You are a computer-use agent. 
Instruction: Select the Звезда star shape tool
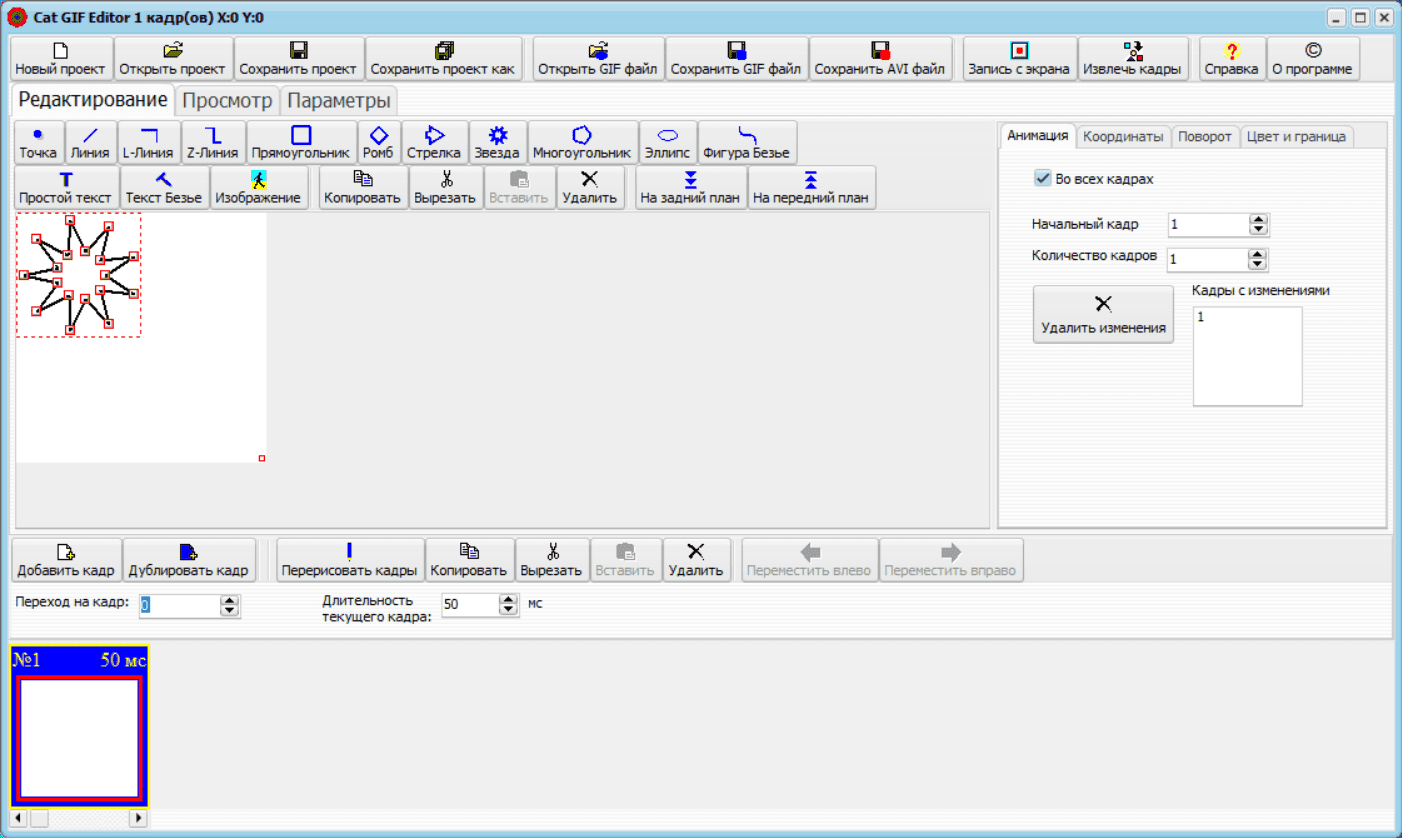click(x=497, y=143)
